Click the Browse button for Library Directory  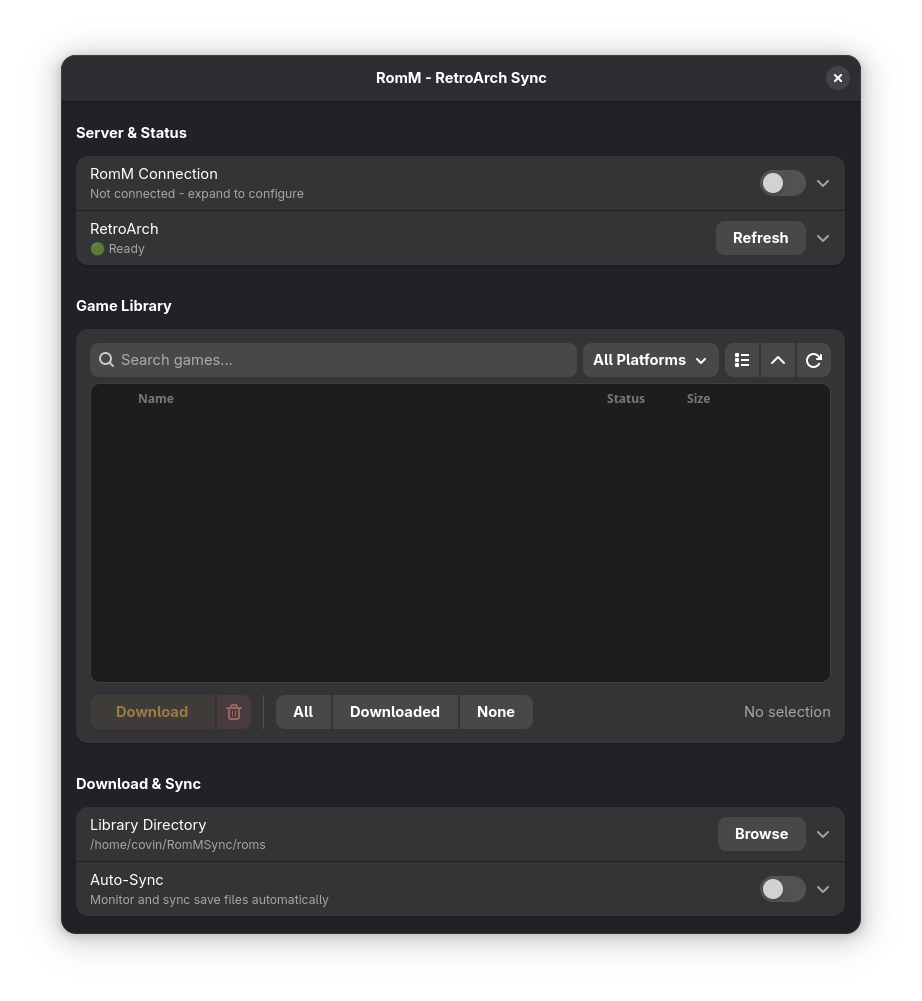tap(761, 834)
